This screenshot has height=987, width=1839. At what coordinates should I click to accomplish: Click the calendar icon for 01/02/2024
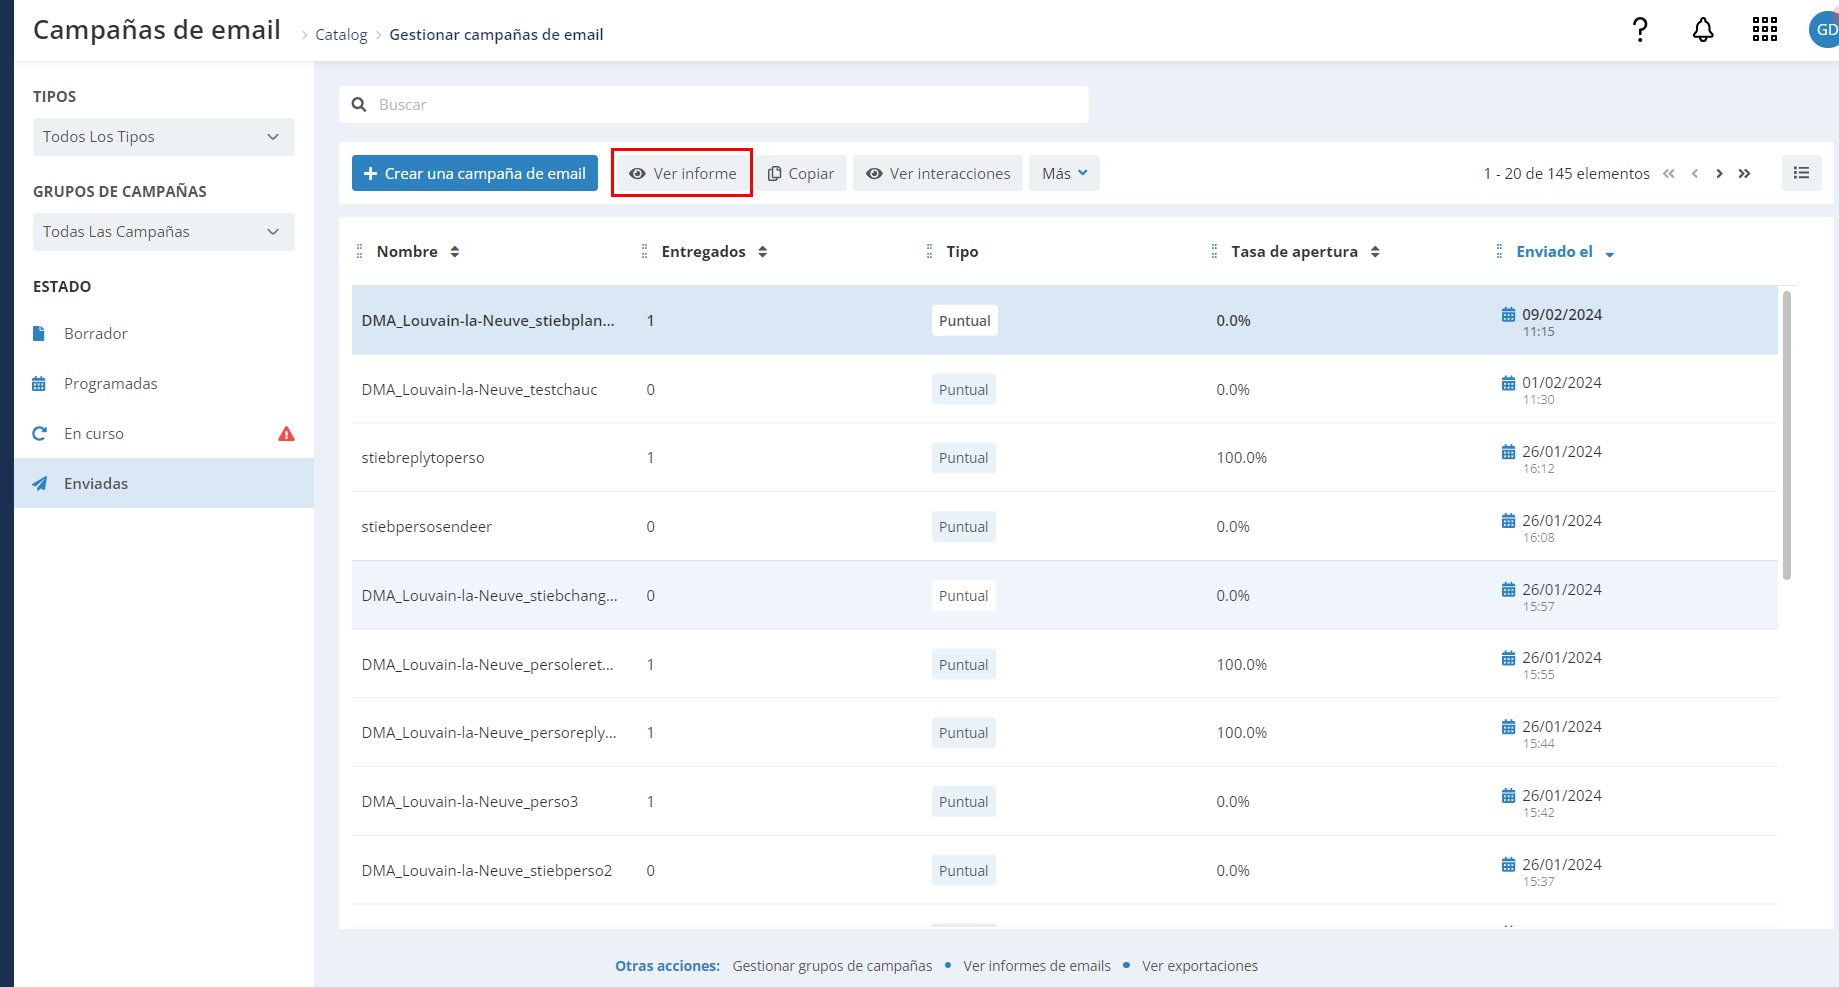pos(1508,383)
